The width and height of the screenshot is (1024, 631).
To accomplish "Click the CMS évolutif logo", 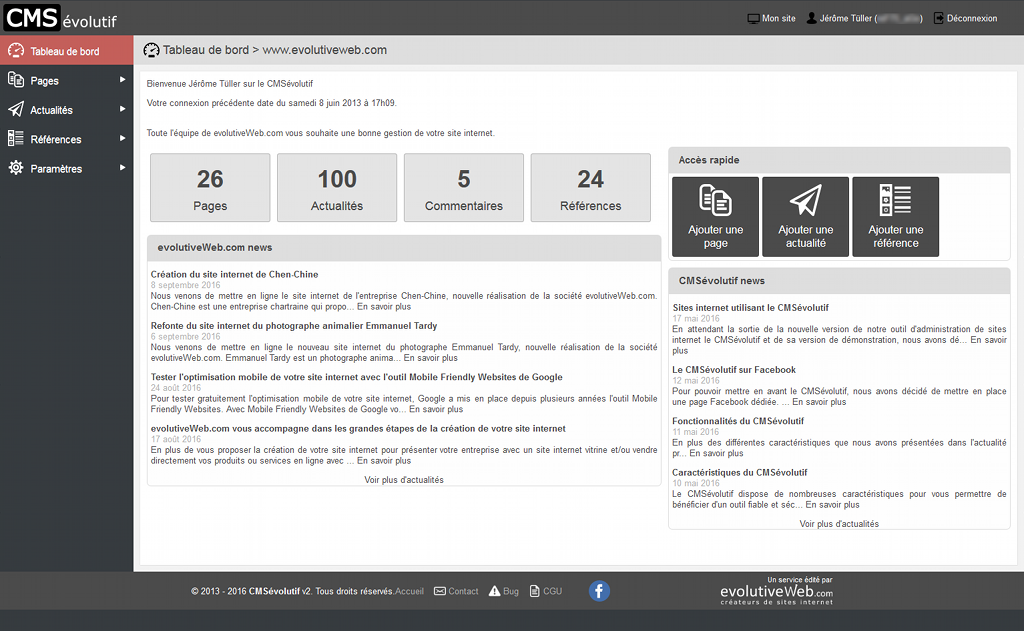I will coord(61,18).
